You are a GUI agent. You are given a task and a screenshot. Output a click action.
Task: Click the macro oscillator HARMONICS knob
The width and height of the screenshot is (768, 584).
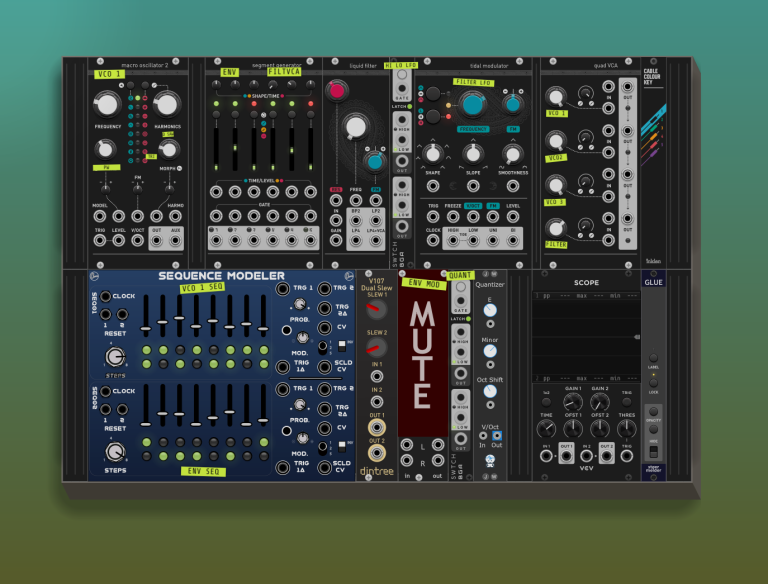(167, 104)
